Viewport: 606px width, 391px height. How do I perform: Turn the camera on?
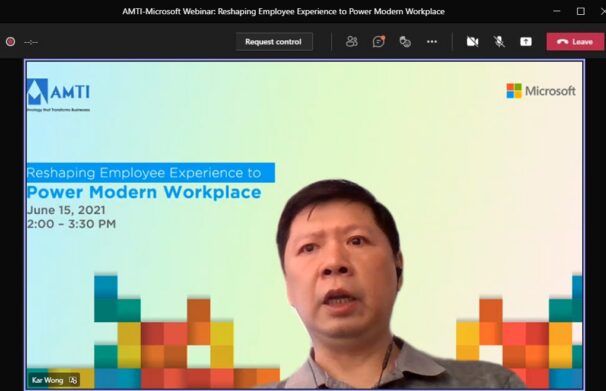[x=472, y=41]
